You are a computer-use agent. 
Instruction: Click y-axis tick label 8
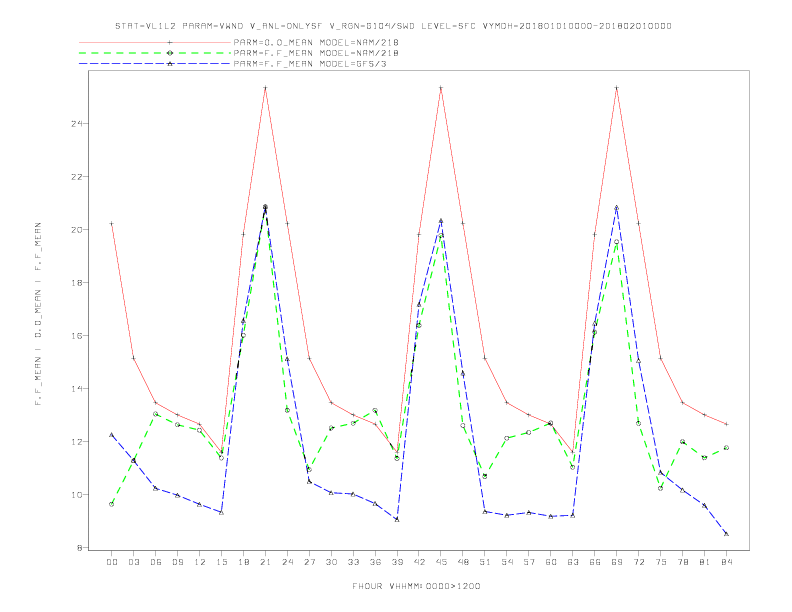click(79, 548)
